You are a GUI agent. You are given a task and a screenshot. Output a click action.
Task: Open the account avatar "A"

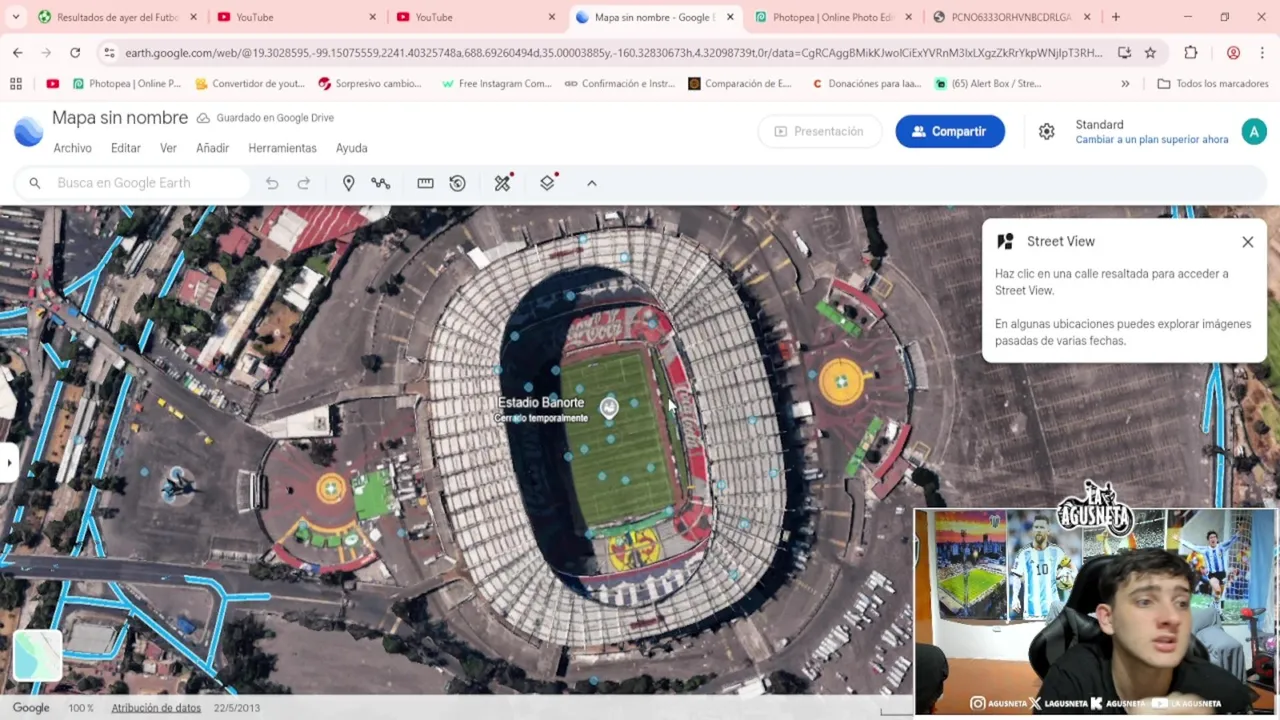pos(1254,131)
